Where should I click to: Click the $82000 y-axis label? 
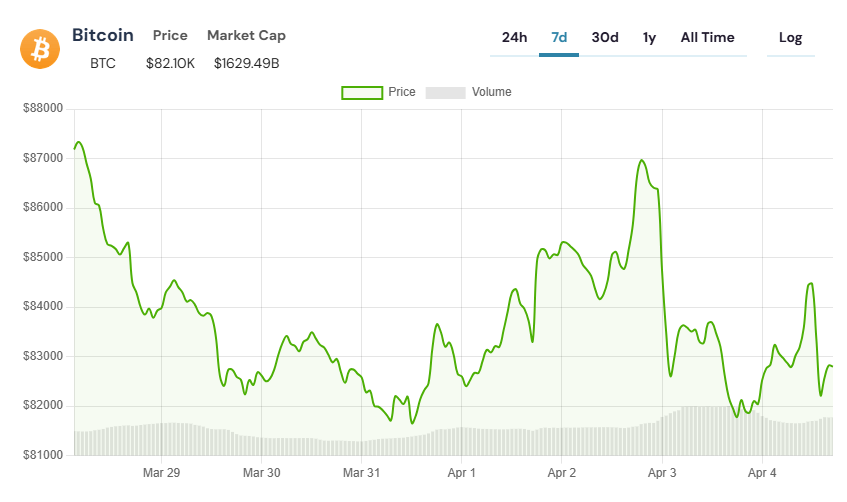[43, 405]
